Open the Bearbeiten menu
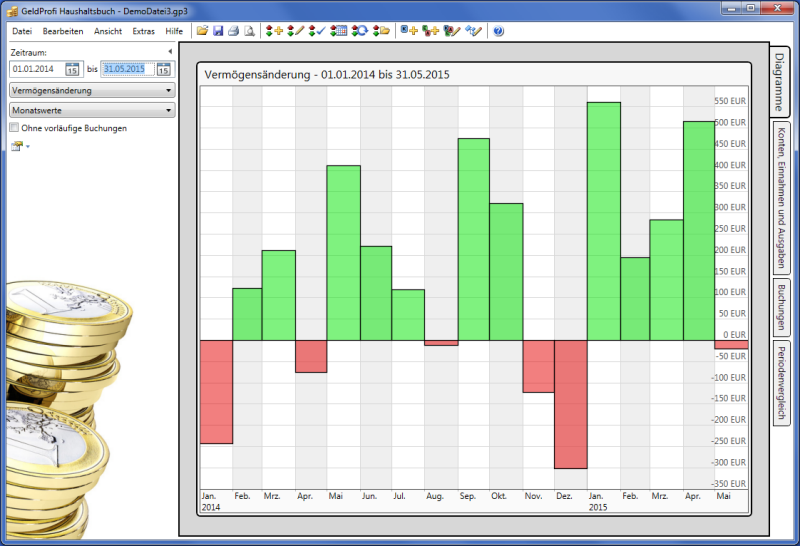The image size is (800, 546). point(63,31)
